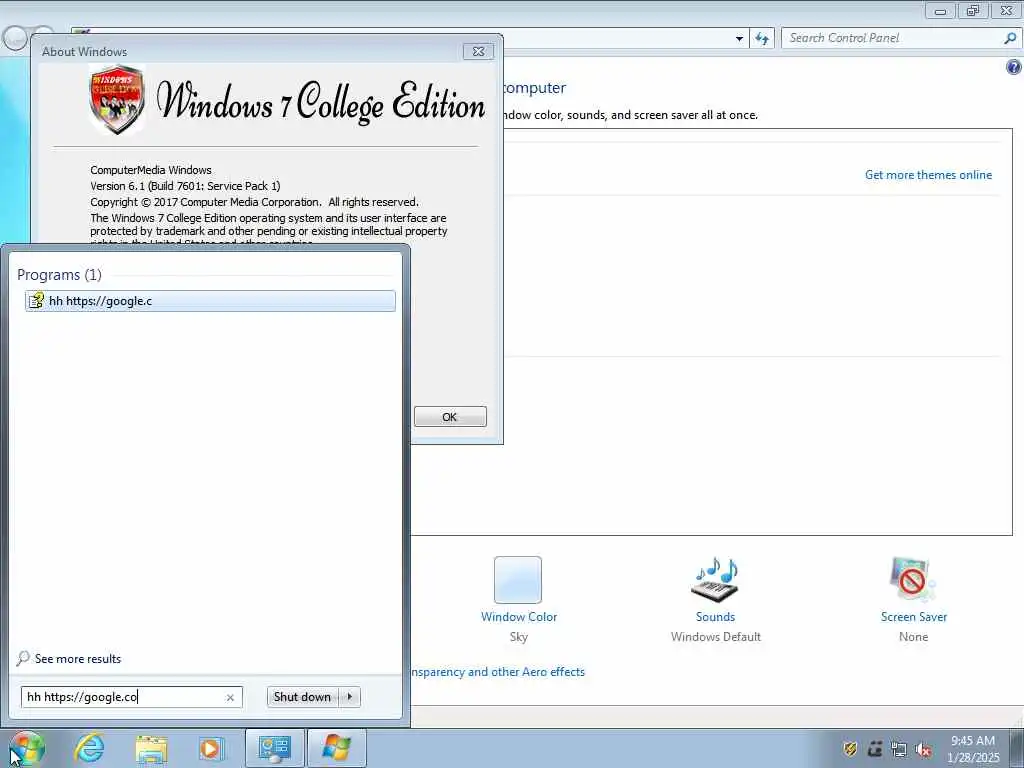
Task: Click the muted volume tray icon
Action: (923, 750)
